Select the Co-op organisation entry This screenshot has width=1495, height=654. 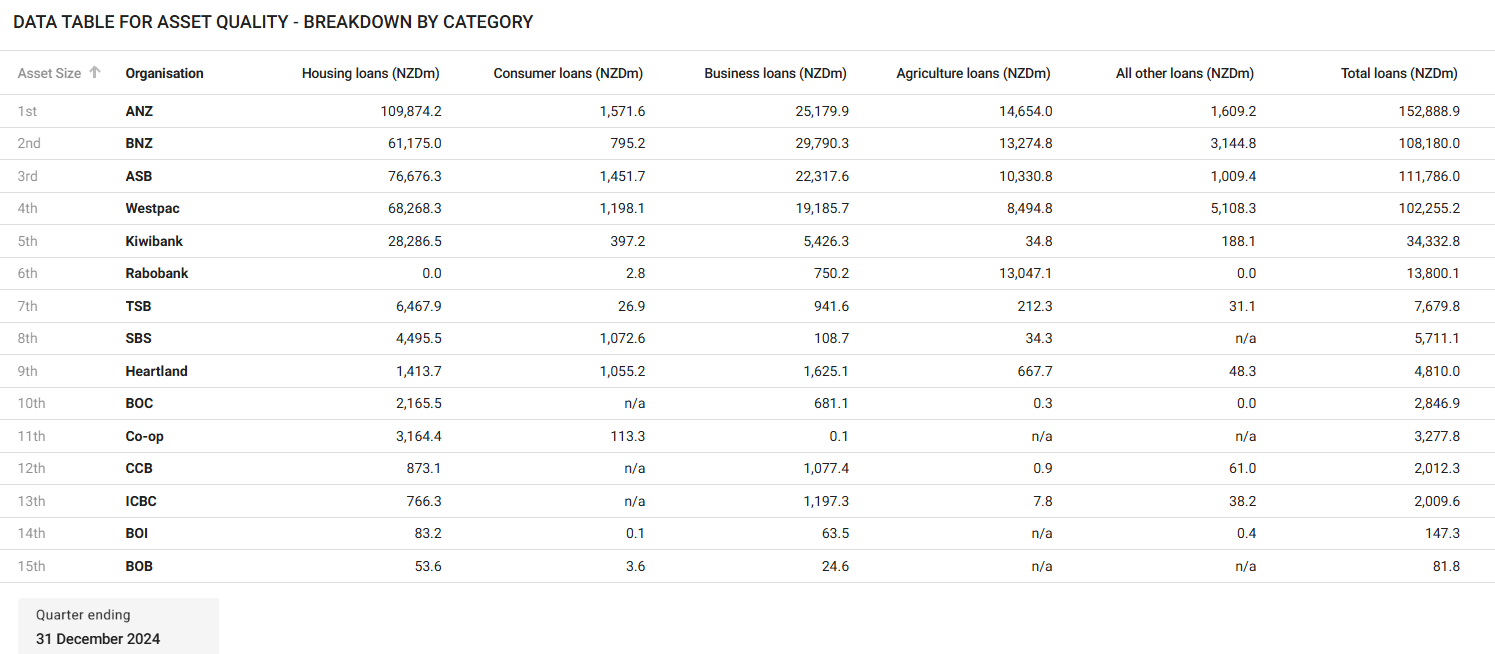(144, 436)
